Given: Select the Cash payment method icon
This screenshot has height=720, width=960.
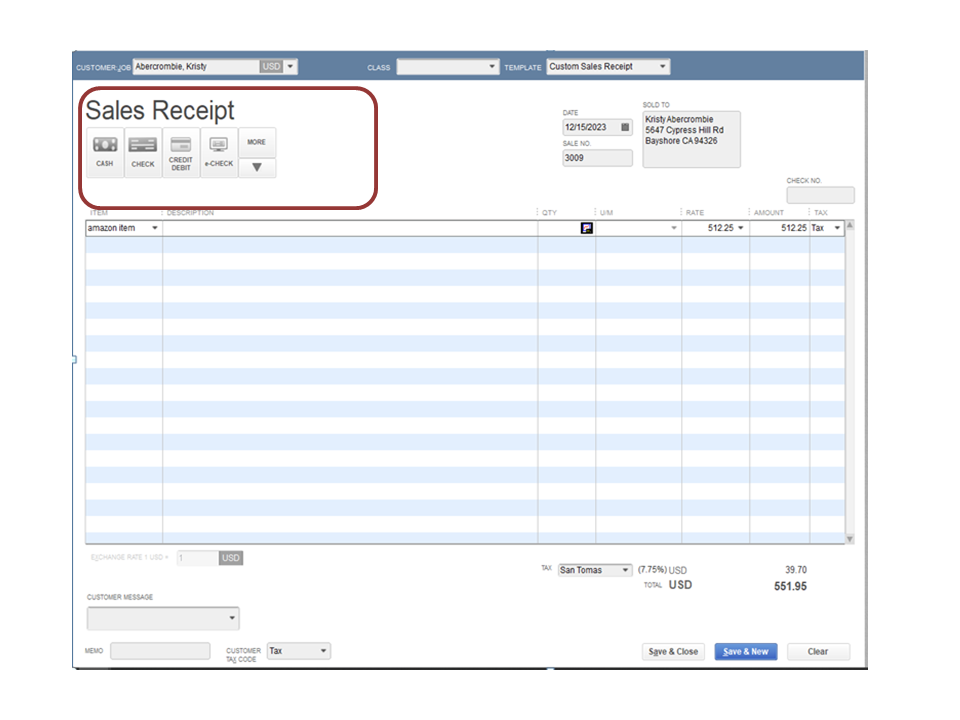Looking at the screenshot, I should click(x=105, y=152).
